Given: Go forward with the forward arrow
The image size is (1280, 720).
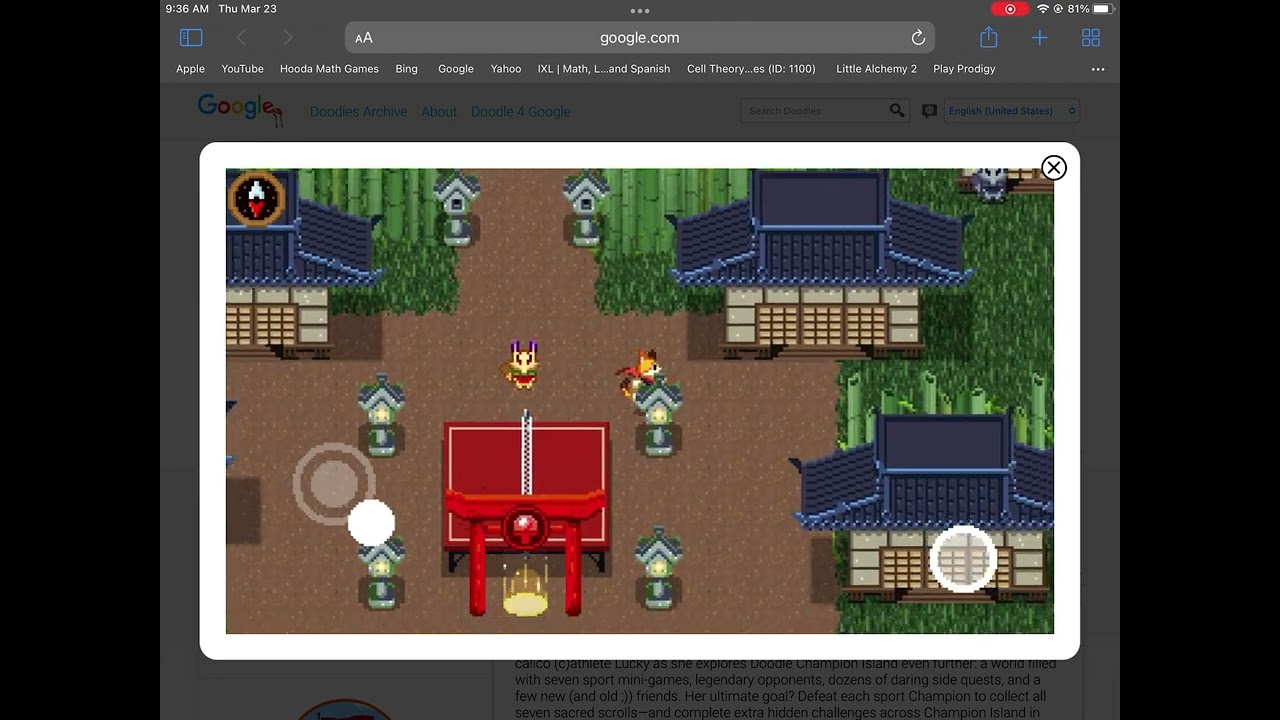Looking at the screenshot, I should click(288, 38).
